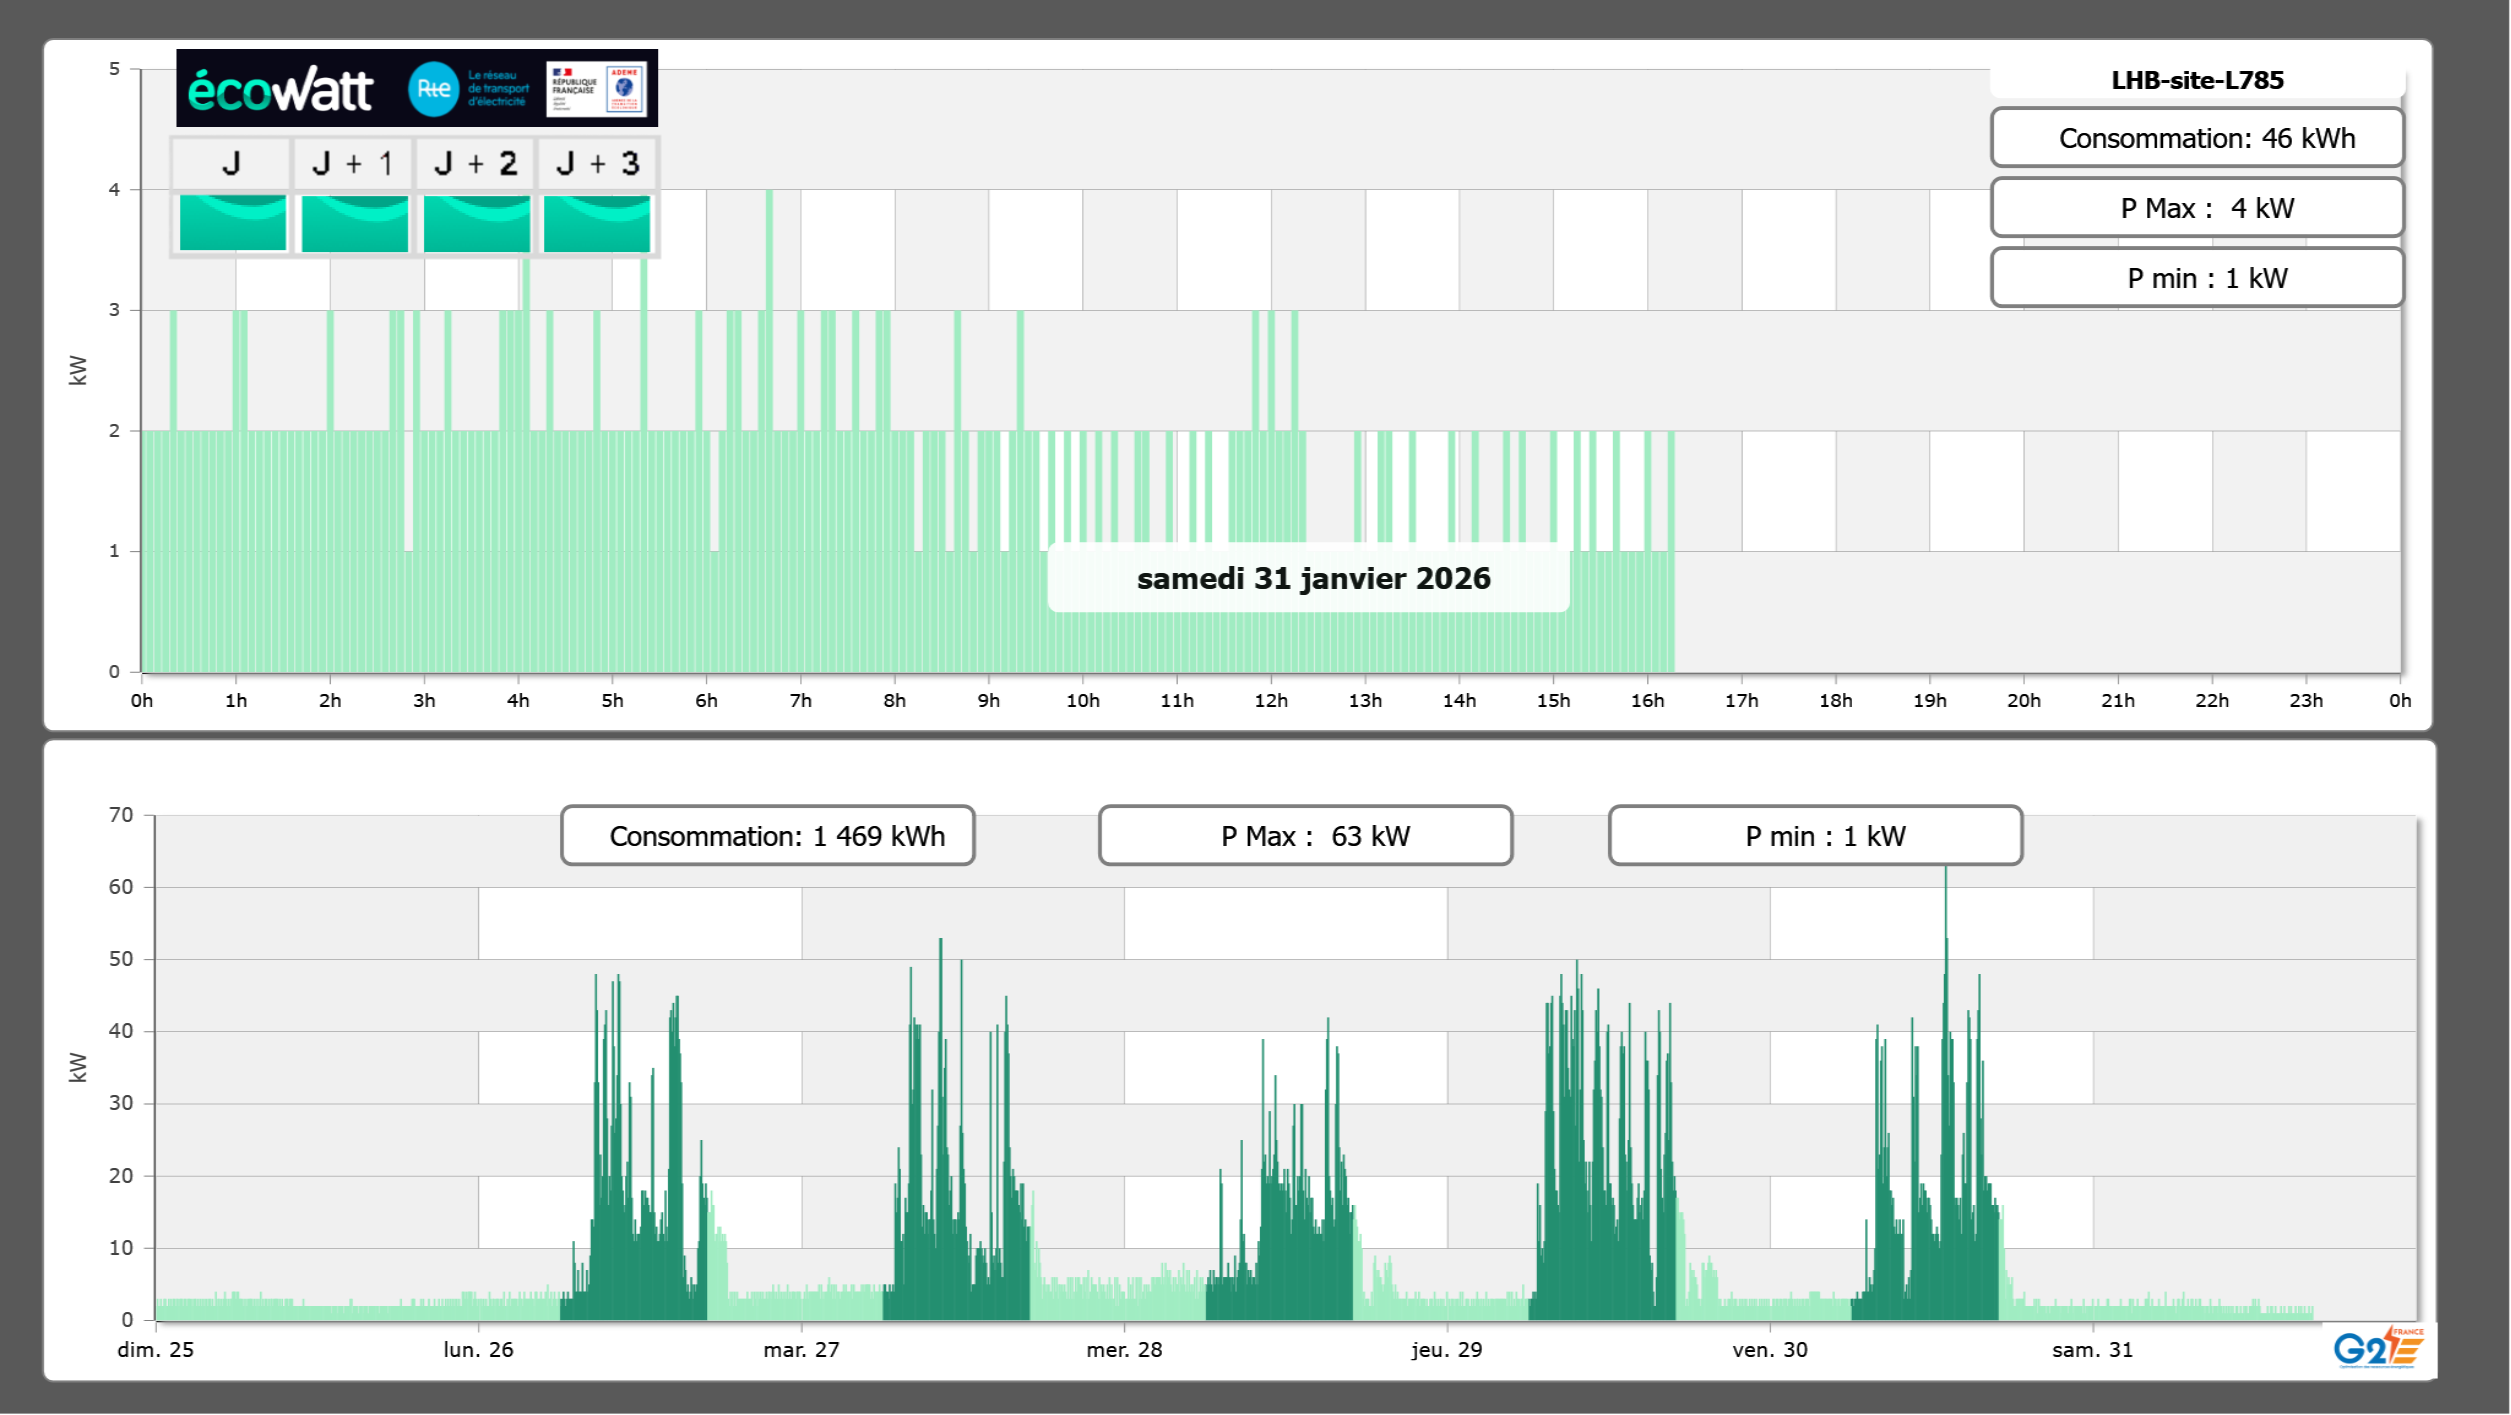Click the P Max : 4 kW box
The width and height of the screenshot is (2511, 1415).
[2196, 208]
